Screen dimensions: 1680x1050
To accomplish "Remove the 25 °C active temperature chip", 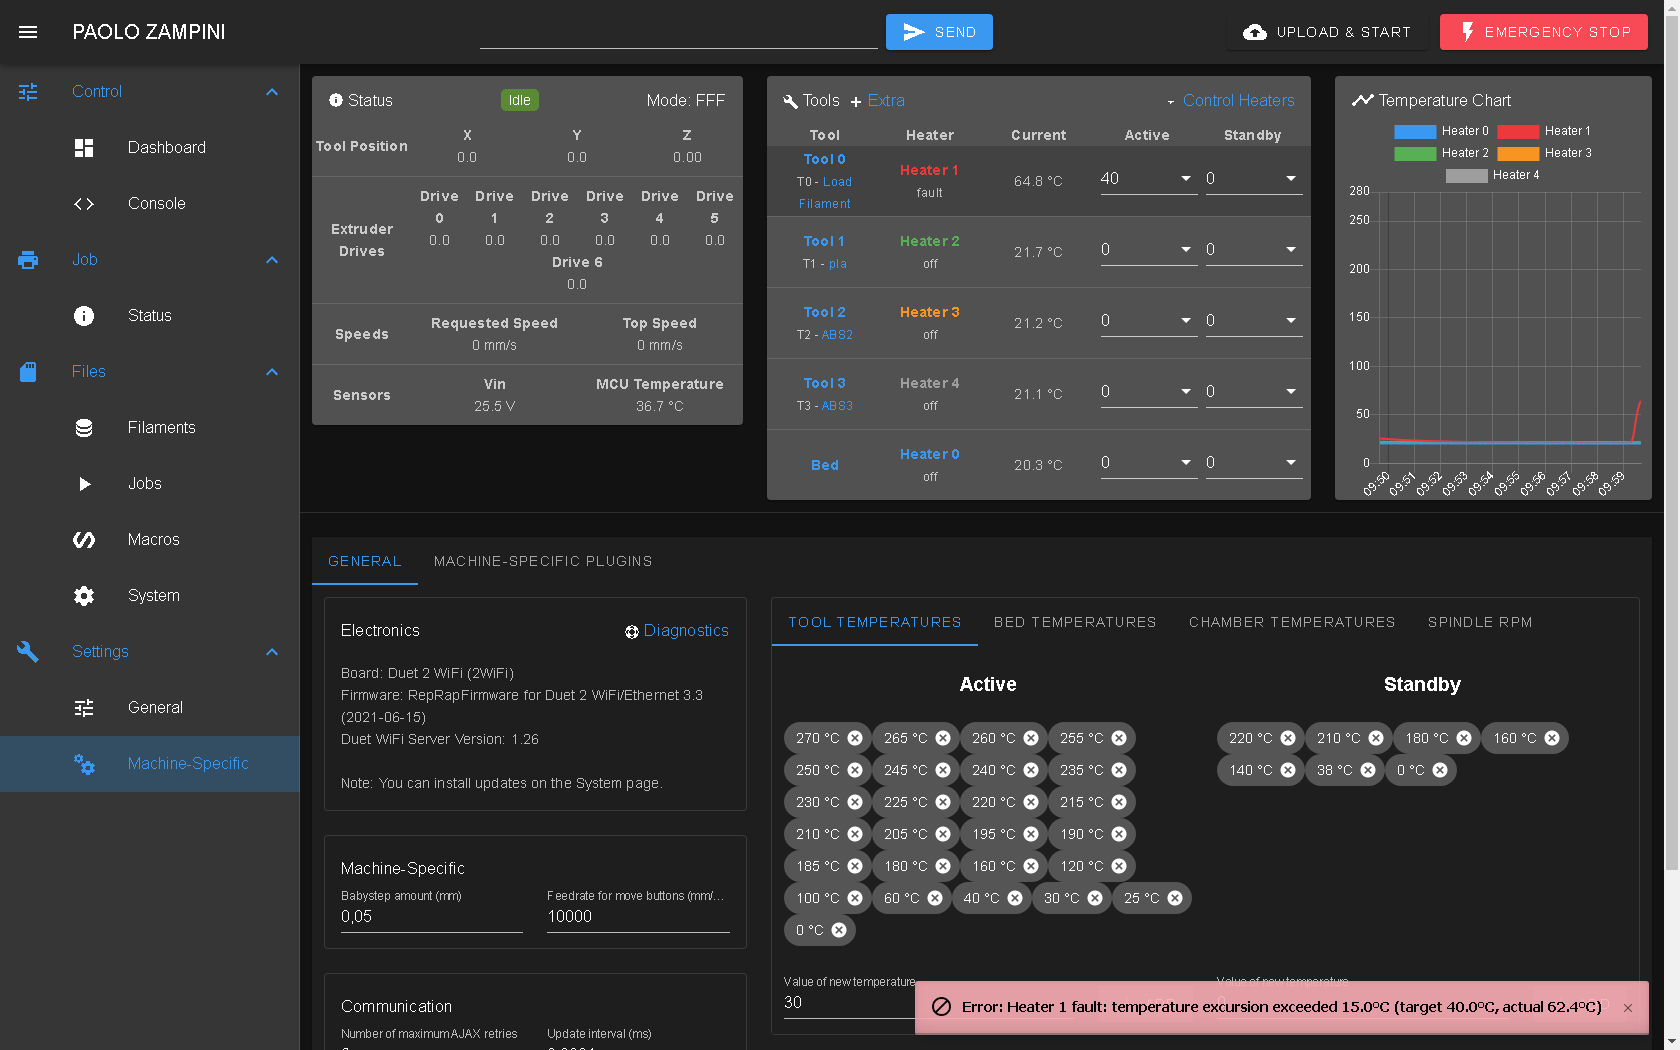I will (x=1175, y=898).
